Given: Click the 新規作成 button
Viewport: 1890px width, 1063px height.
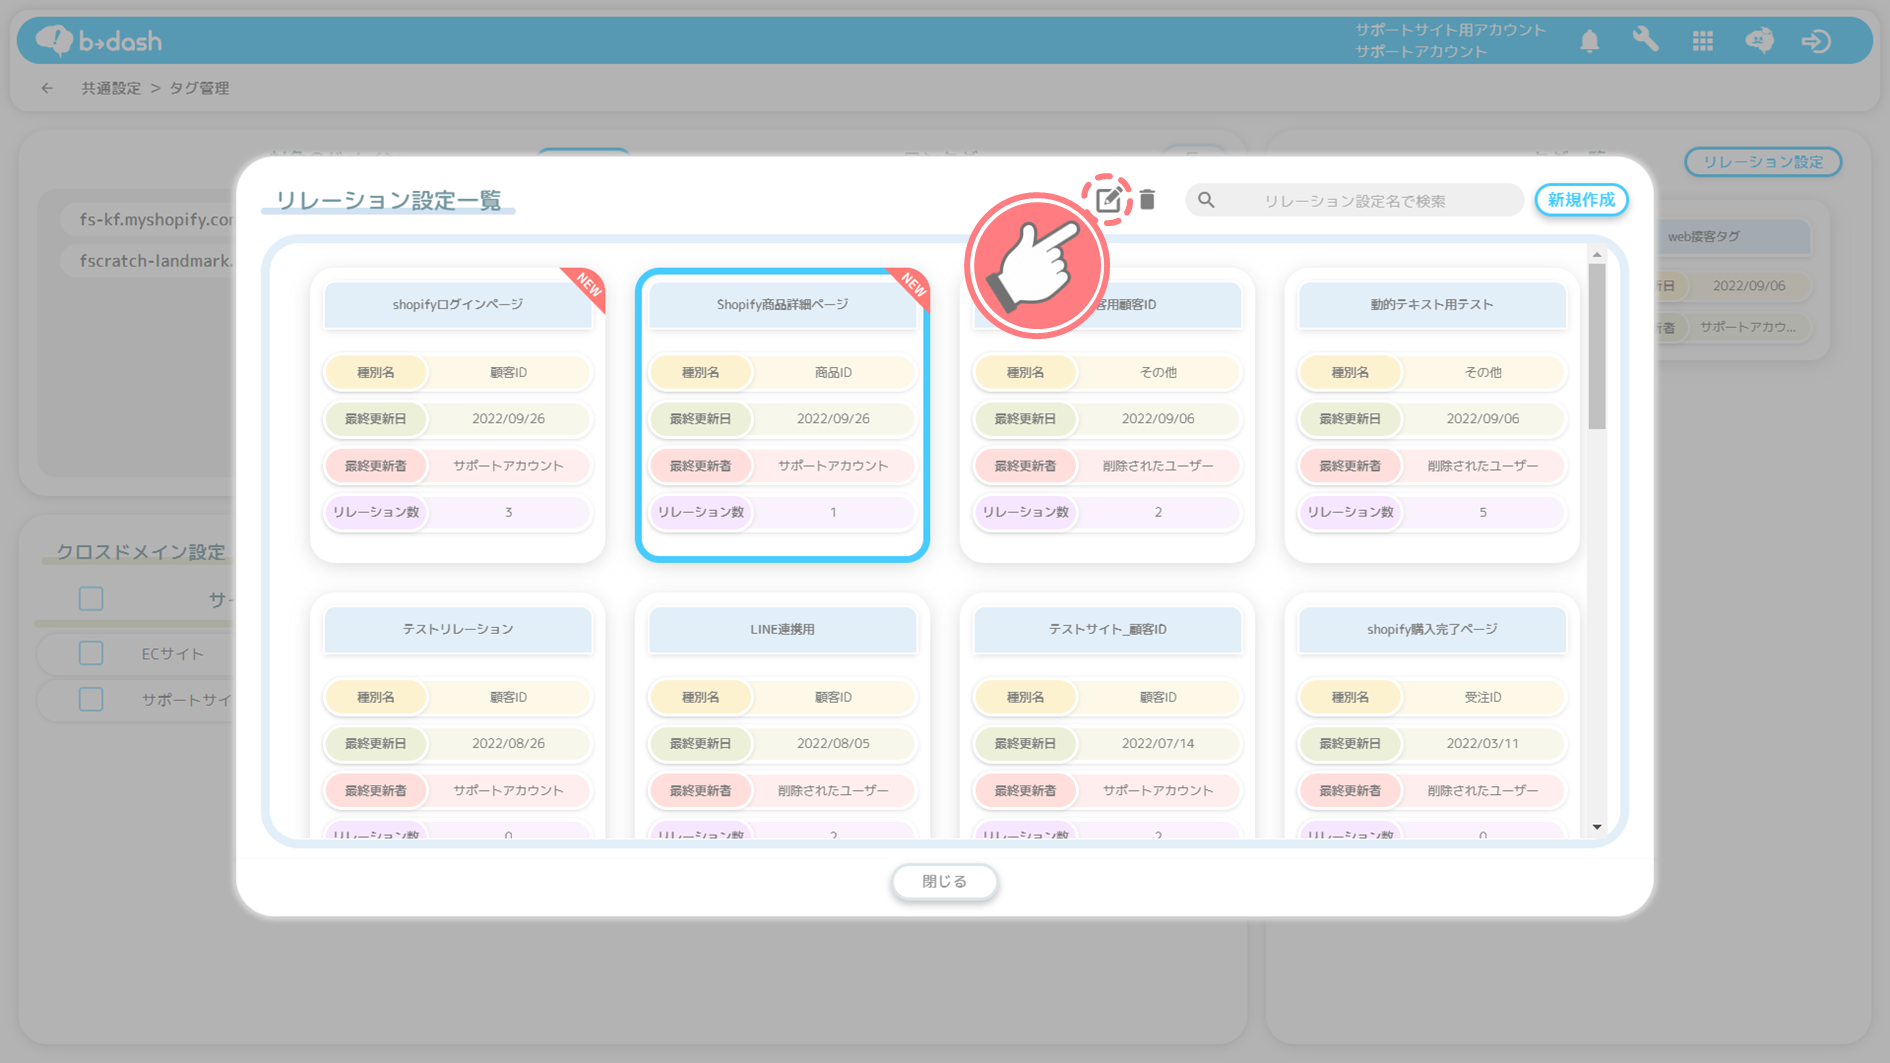Looking at the screenshot, I should coord(1581,200).
